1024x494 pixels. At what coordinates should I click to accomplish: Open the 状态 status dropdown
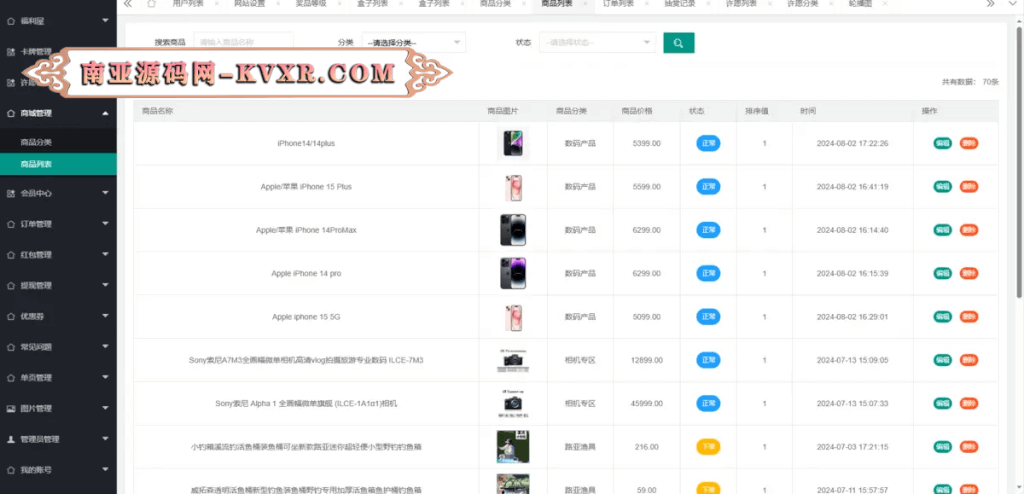coord(598,43)
